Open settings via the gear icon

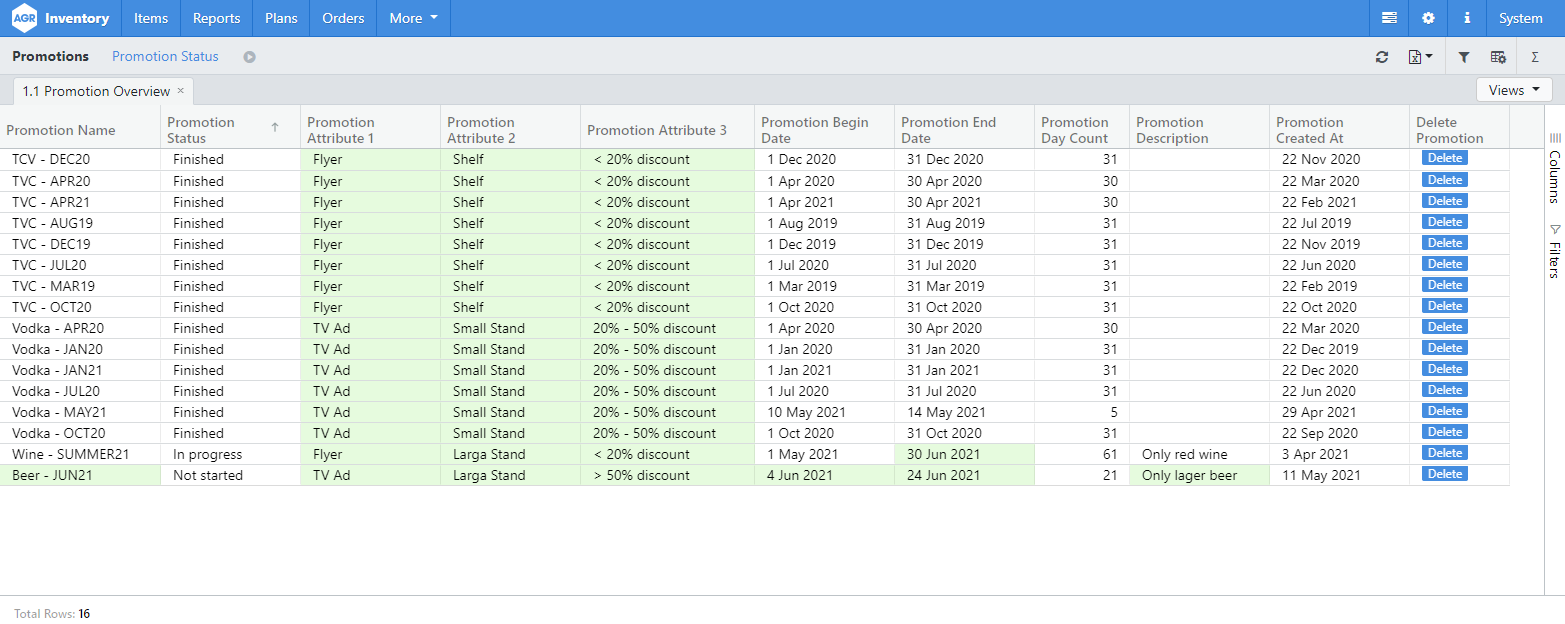[1428, 18]
